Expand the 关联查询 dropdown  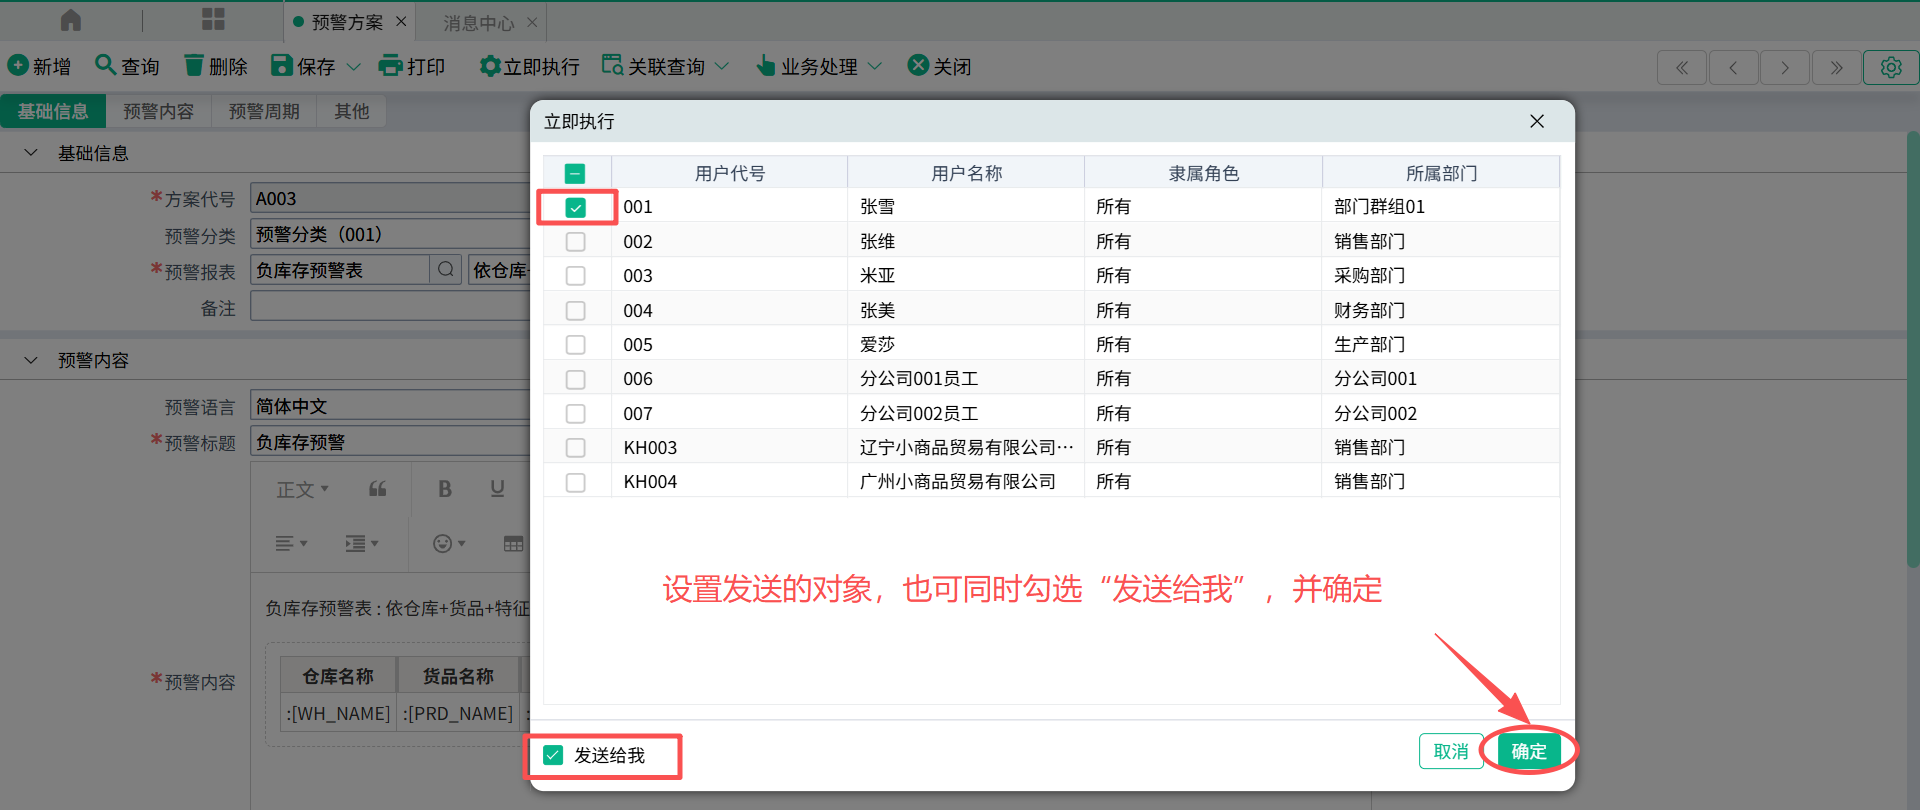(x=722, y=67)
